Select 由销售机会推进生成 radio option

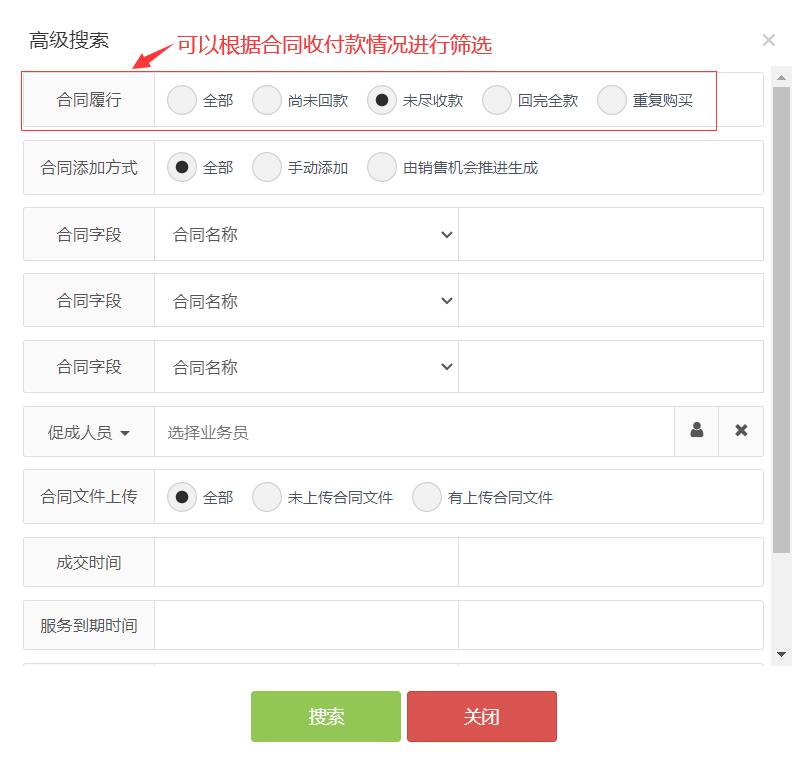382,167
